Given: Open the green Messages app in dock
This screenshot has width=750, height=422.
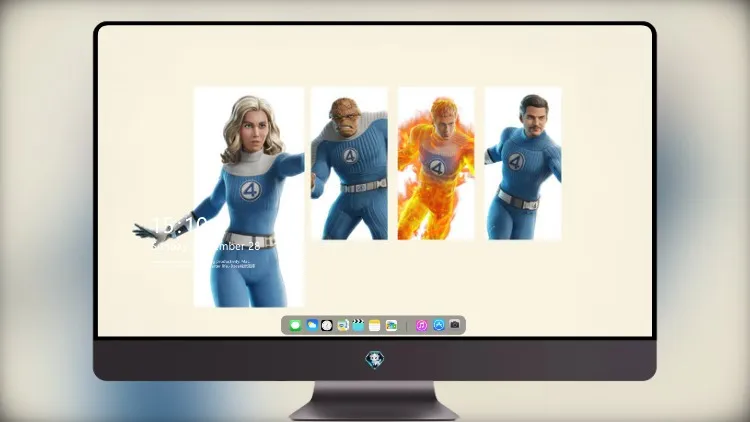Looking at the screenshot, I should [295, 325].
